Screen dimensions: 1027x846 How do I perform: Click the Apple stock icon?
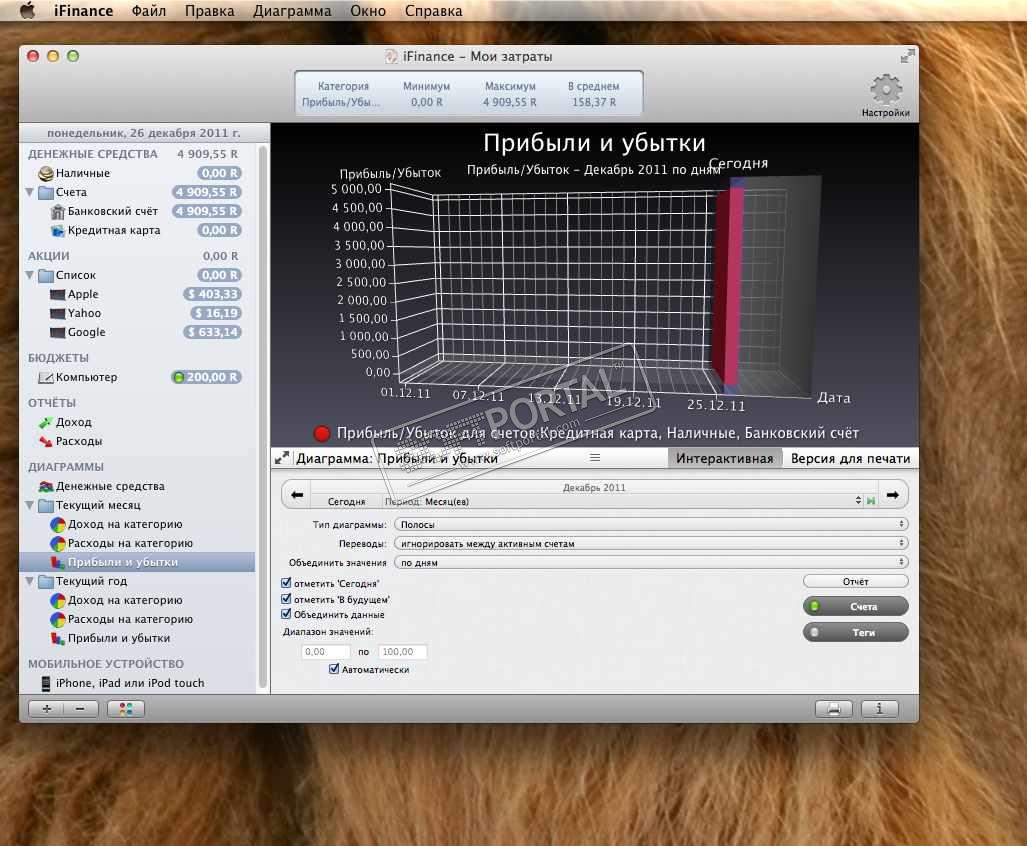(x=58, y=295)
